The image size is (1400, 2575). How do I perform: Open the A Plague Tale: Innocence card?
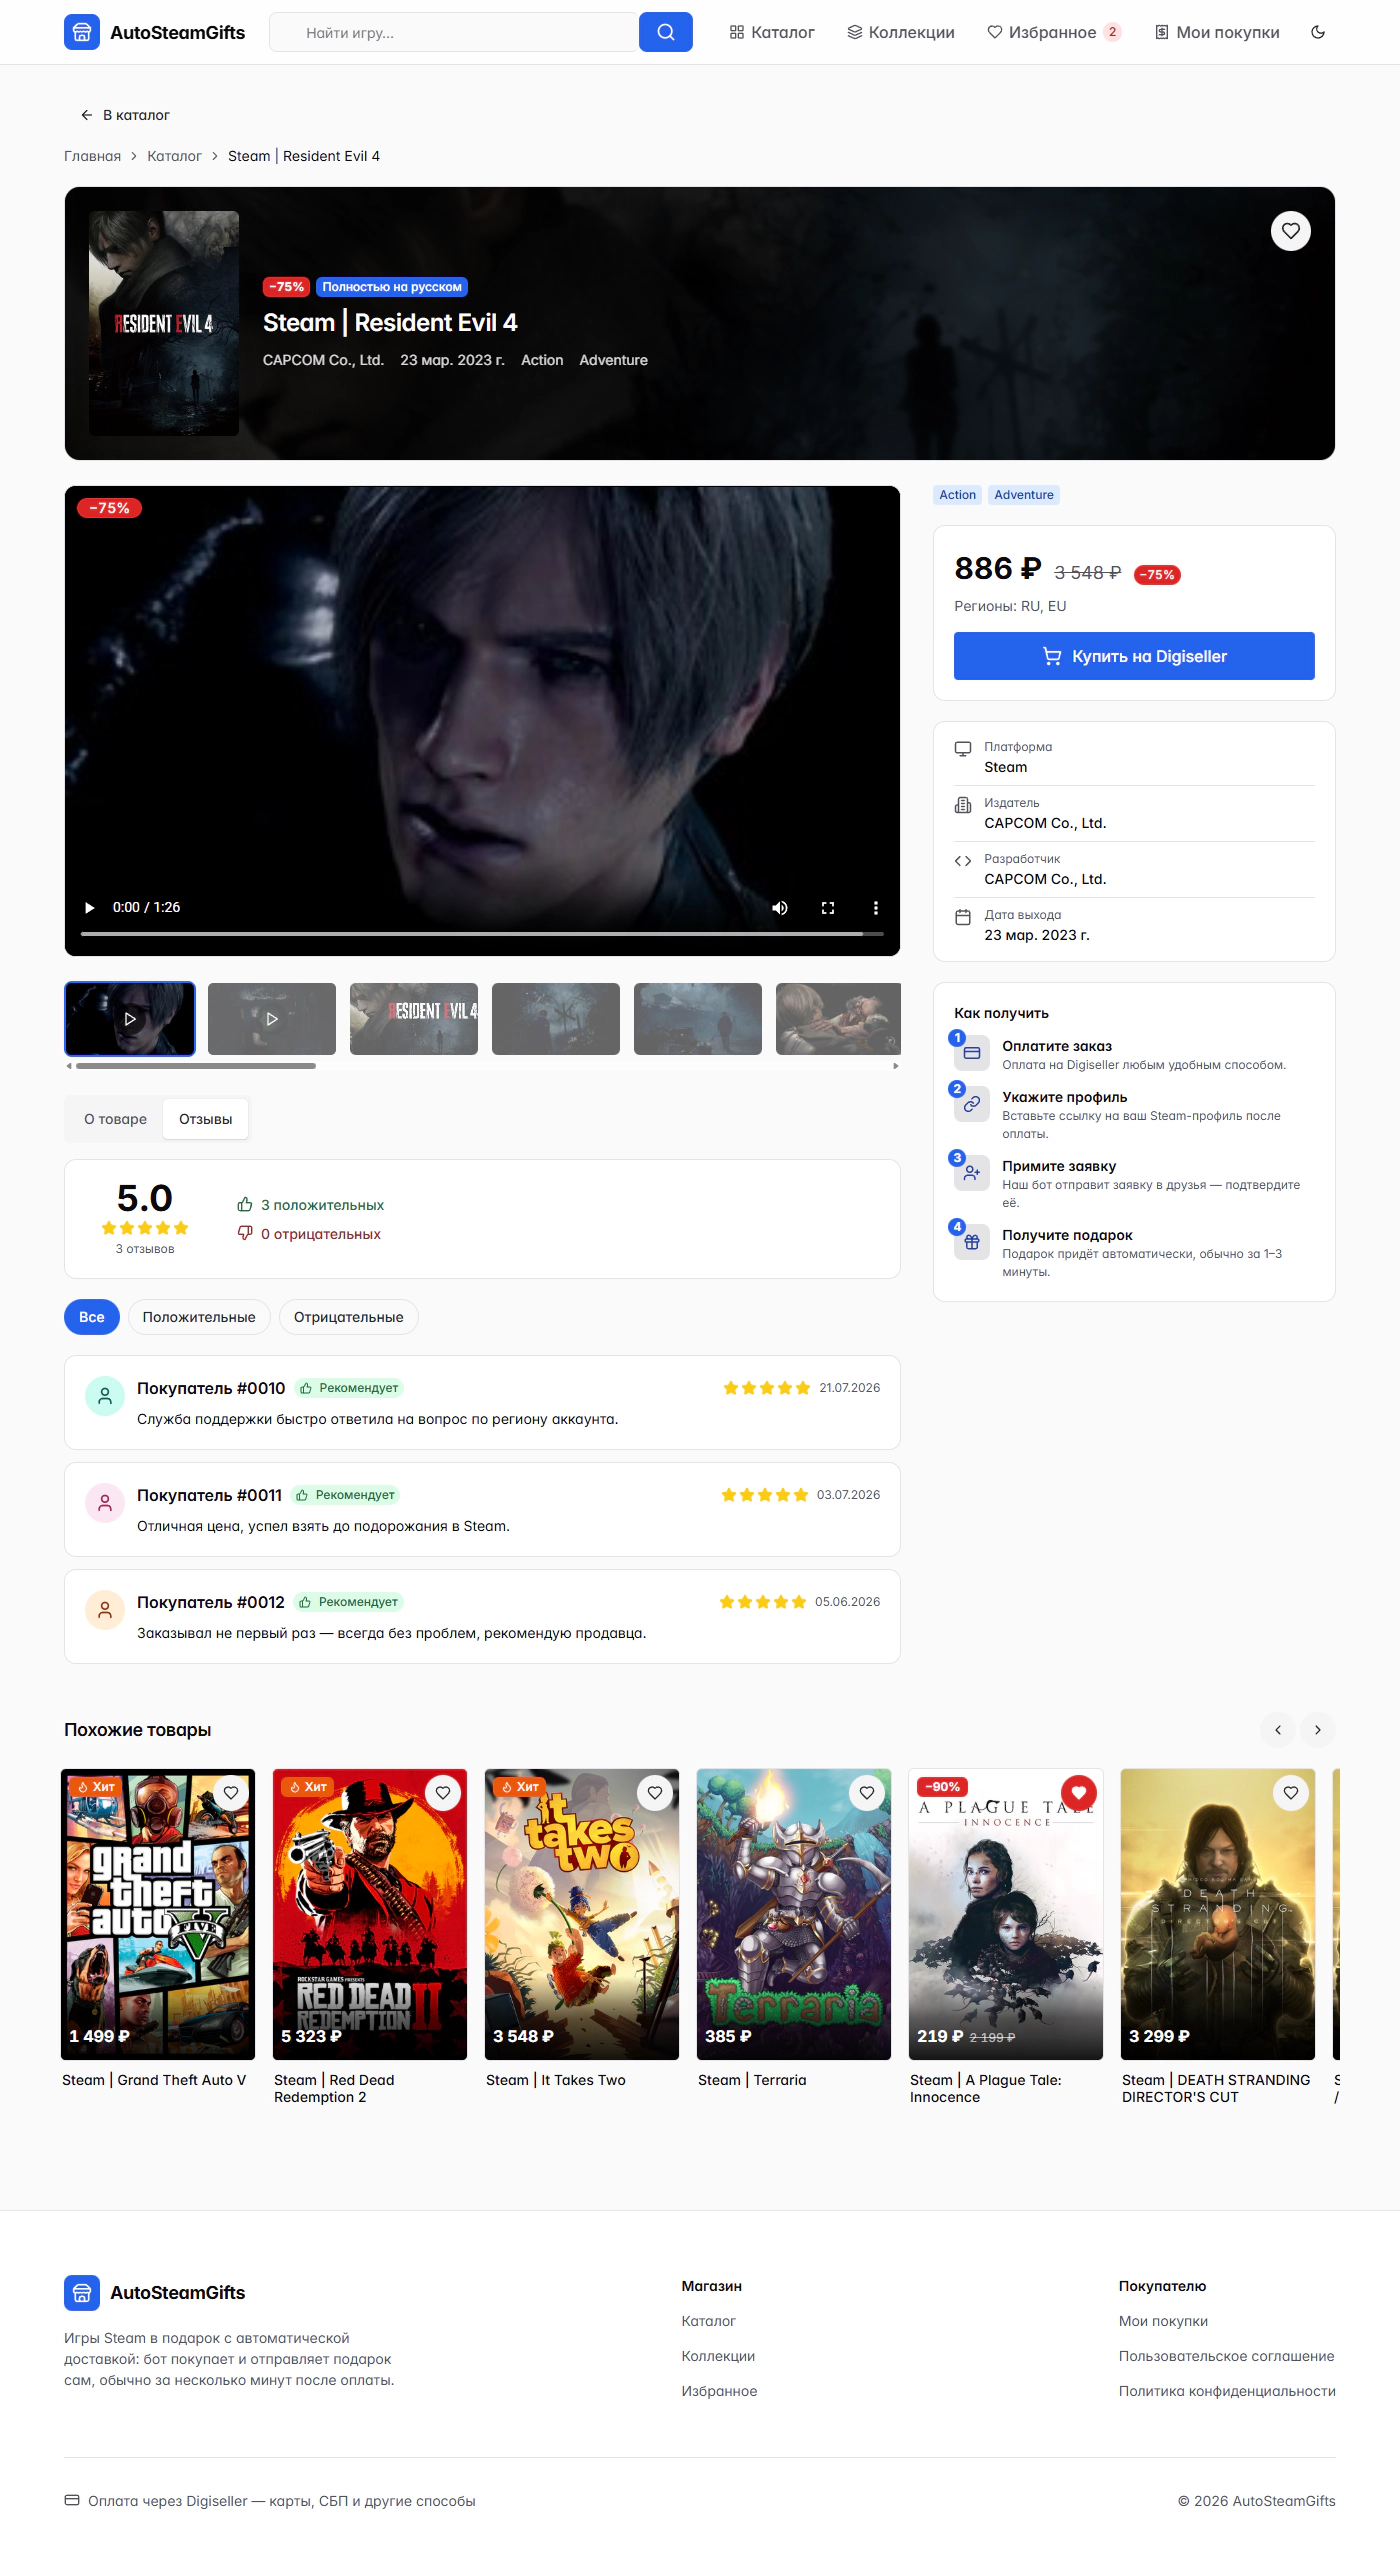pos(1006,1937)
